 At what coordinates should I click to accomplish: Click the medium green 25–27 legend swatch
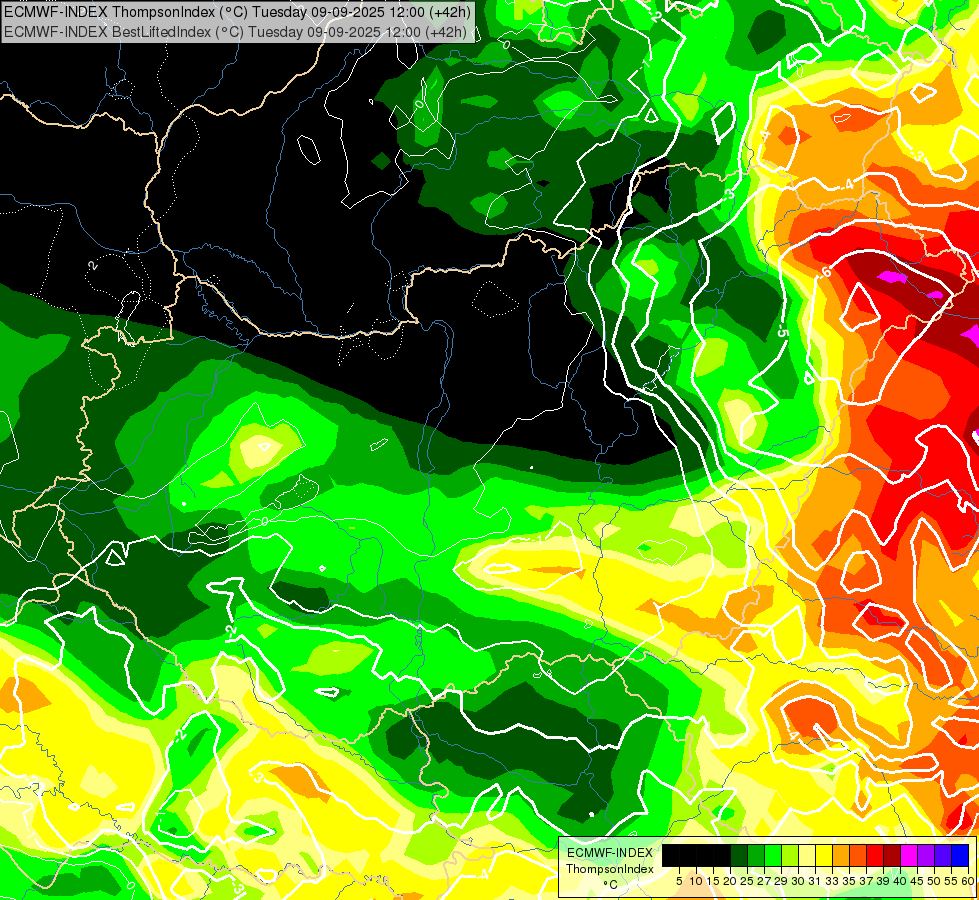[756, 855]
